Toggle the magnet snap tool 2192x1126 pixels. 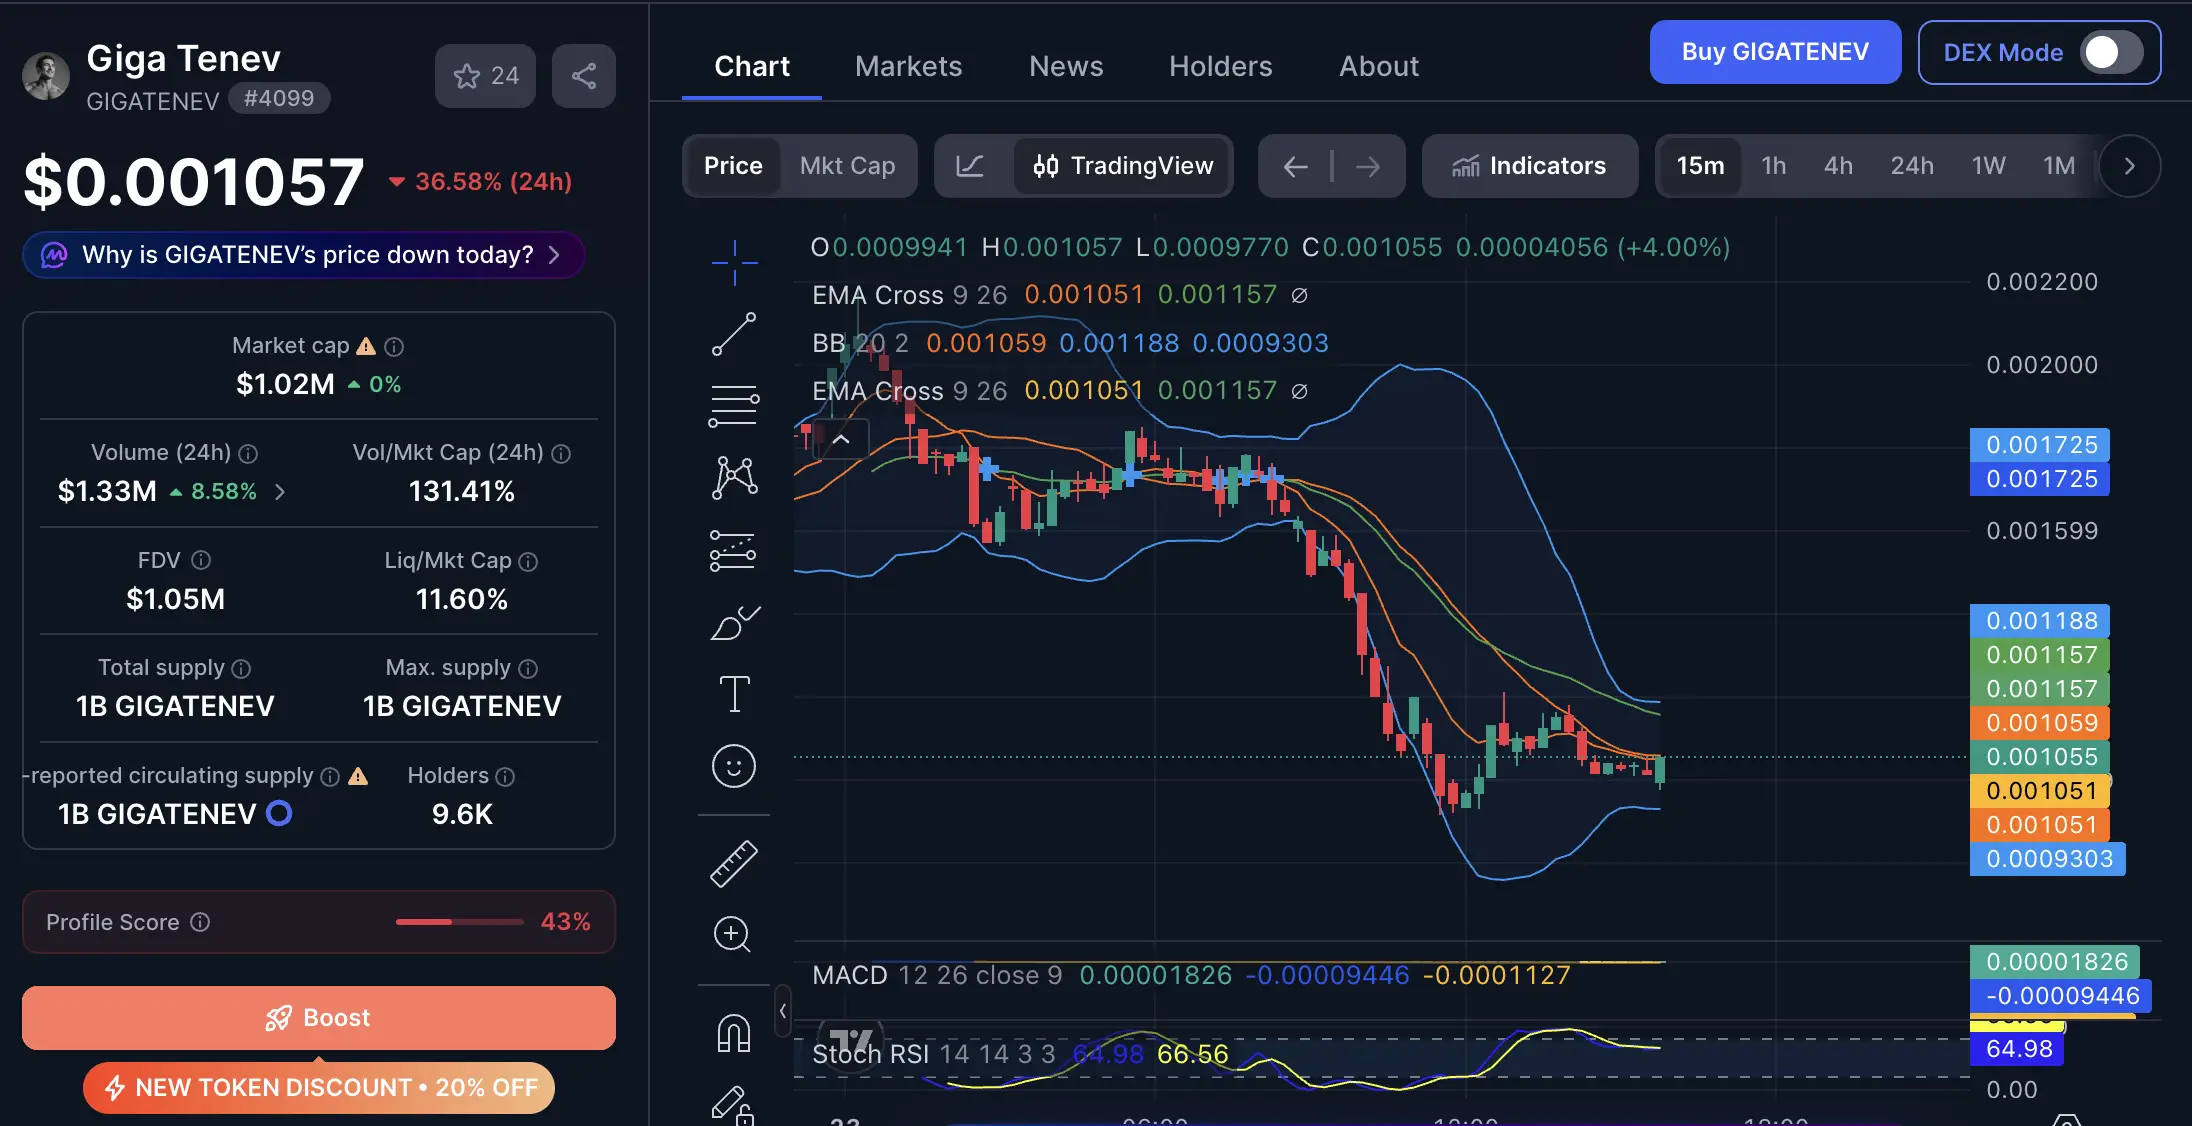(x=734, y=1033)
